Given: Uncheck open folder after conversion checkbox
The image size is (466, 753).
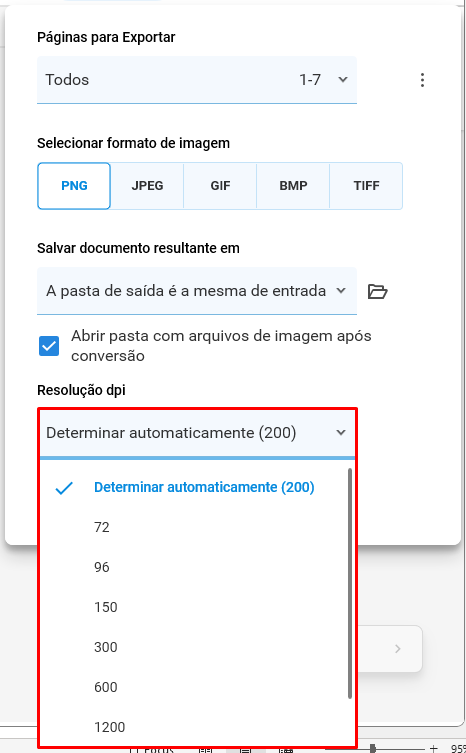Looking at the screenshot, I should [49, 346].
